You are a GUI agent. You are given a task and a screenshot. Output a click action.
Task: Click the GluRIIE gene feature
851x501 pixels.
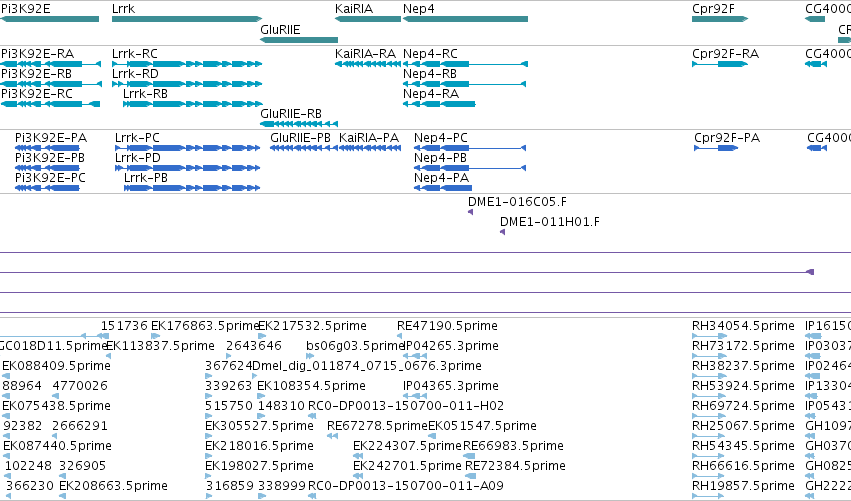point(299,40)
